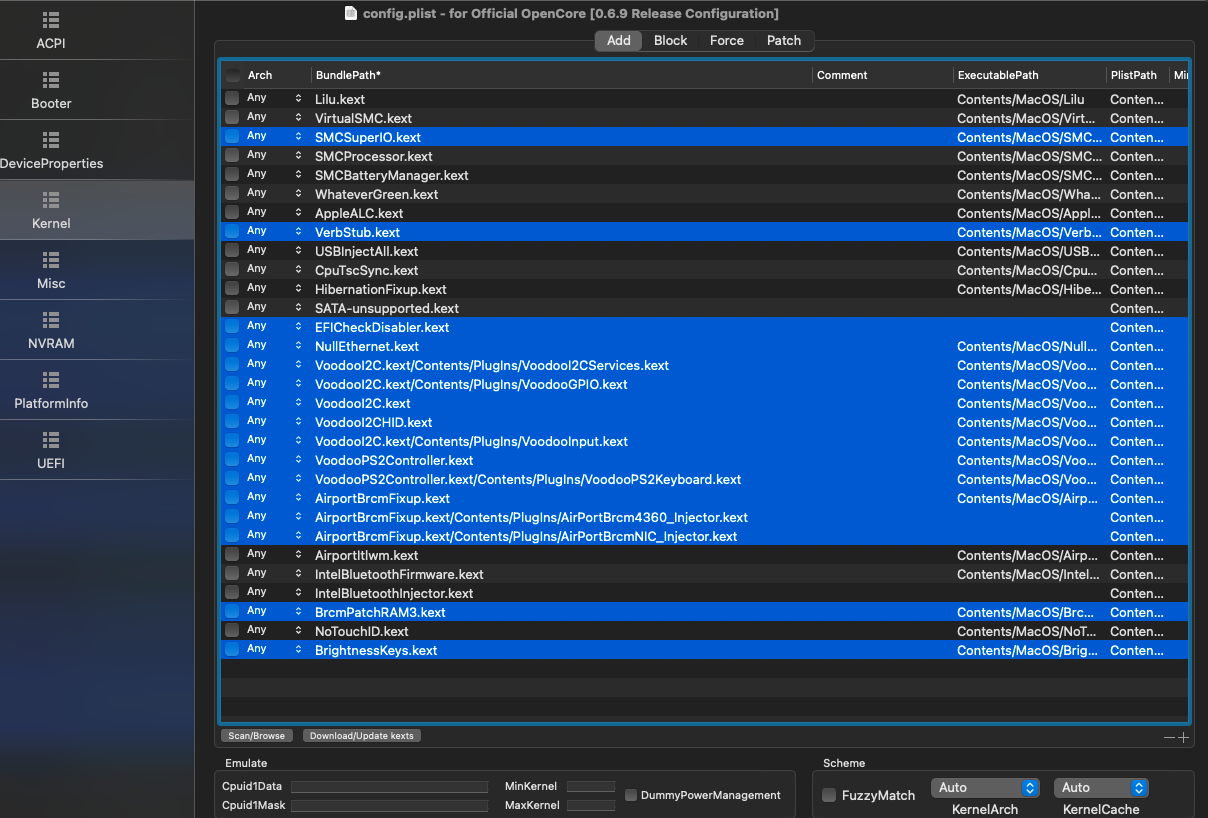
Task: Open the Misc section icon
Action: click(x=51, y=260)
